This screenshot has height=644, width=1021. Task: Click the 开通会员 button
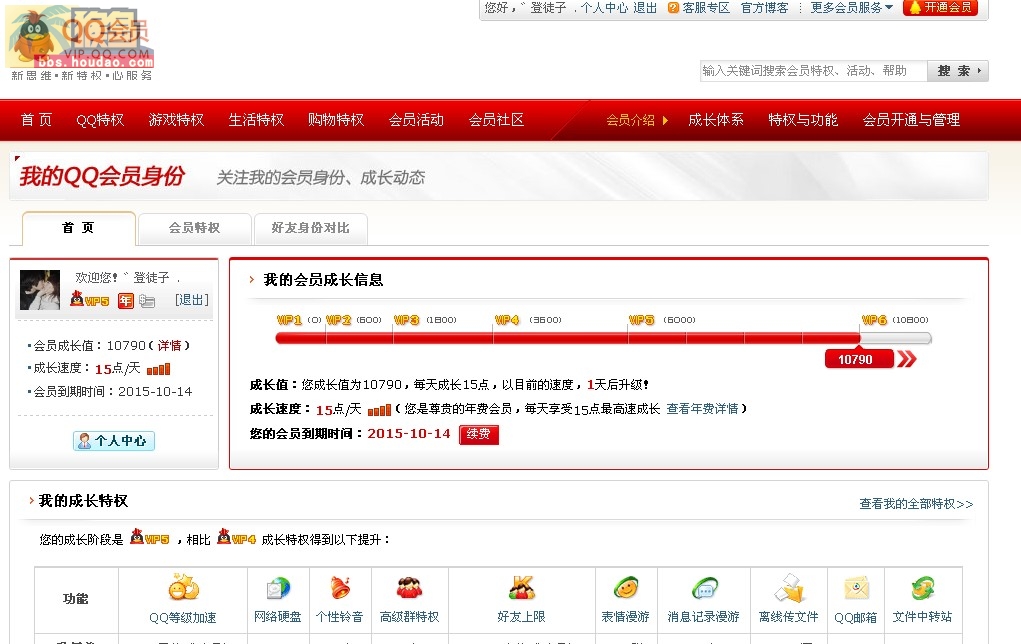[x=940, y=8]
